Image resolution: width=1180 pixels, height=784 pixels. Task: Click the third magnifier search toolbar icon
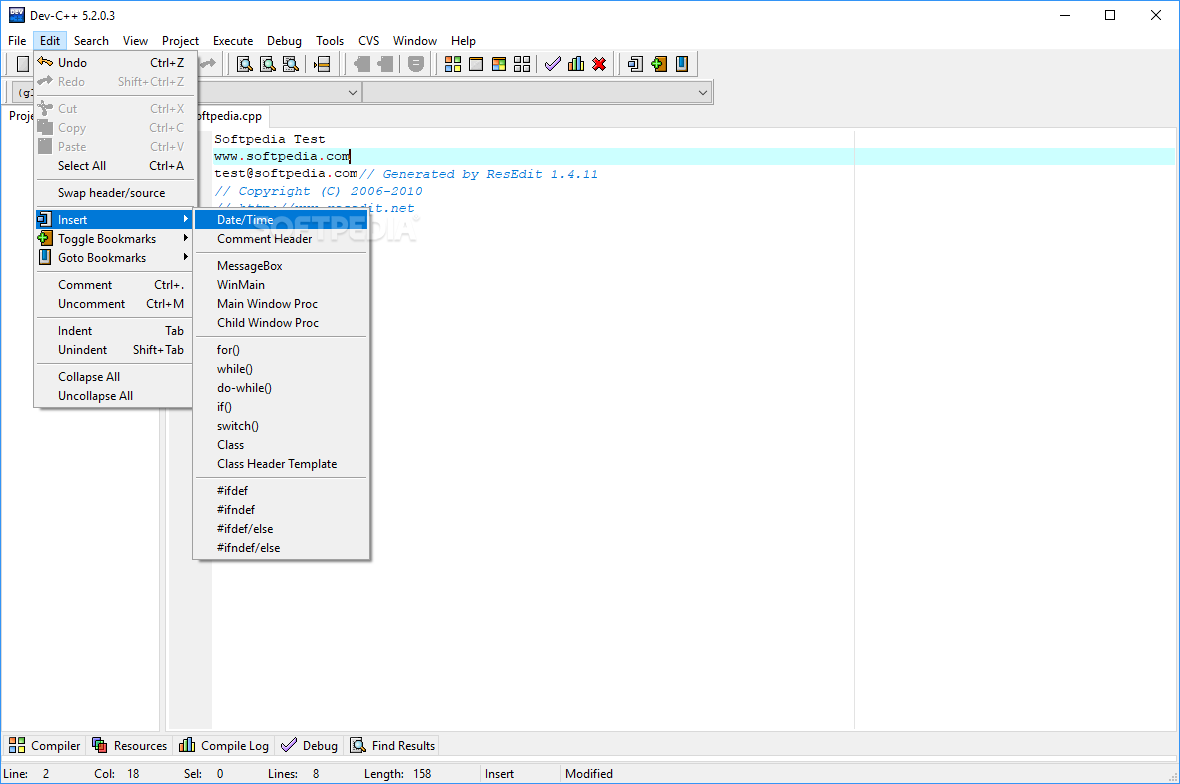[x=290, y=64]
